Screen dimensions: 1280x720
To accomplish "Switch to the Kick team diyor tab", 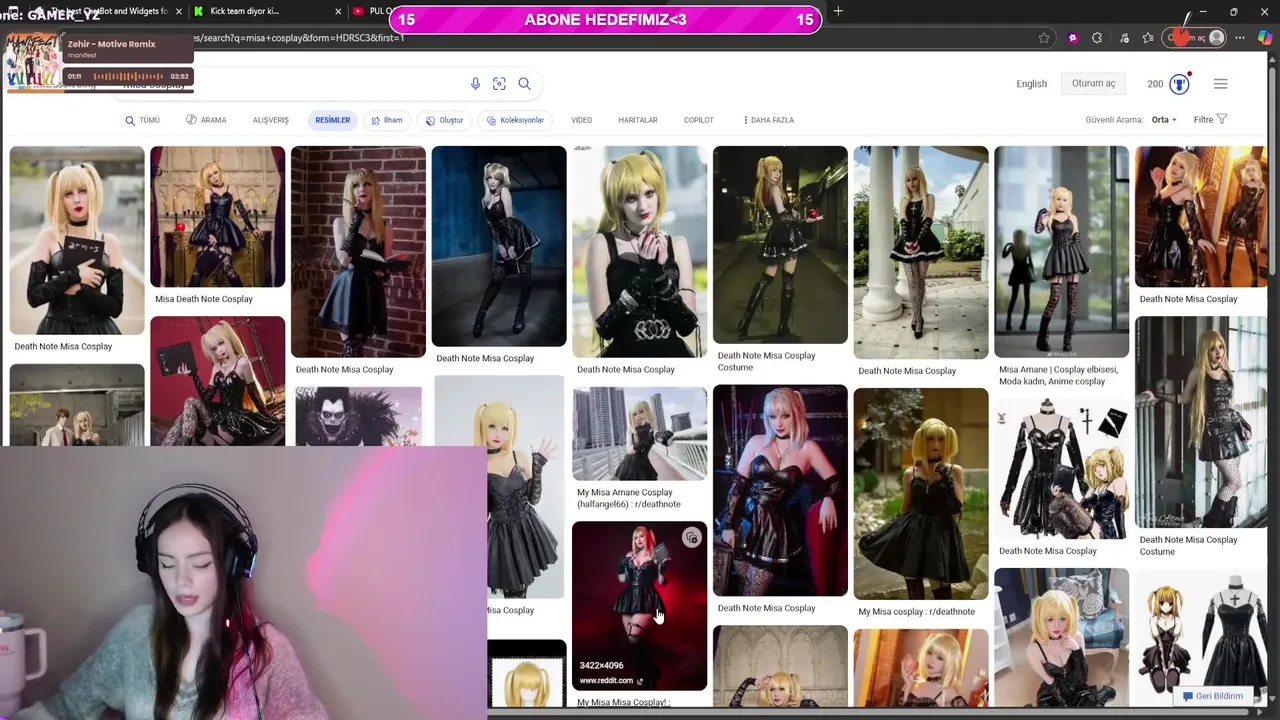I will pyautogui.click(x=255, y=11).
